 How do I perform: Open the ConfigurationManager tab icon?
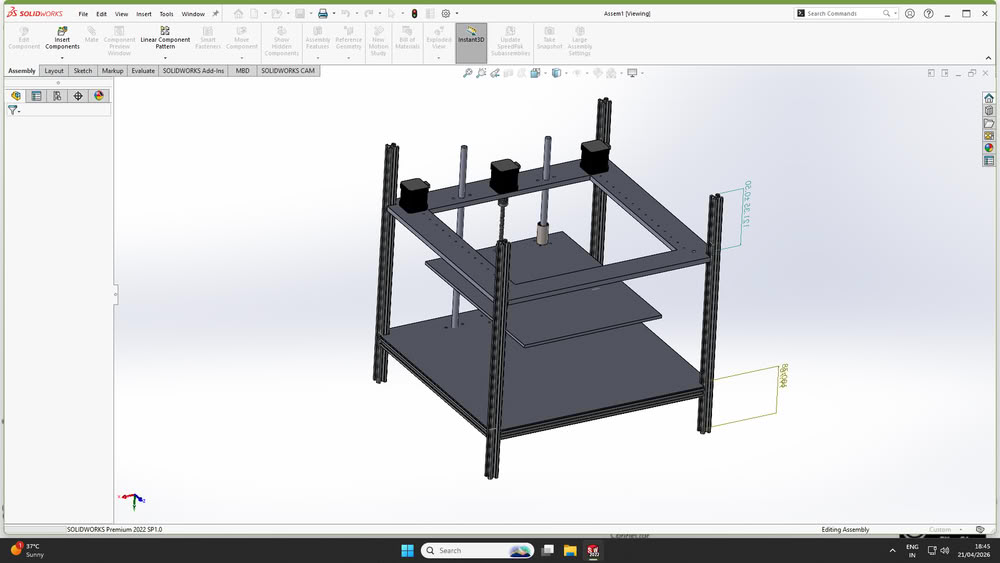tap(57, 96)
